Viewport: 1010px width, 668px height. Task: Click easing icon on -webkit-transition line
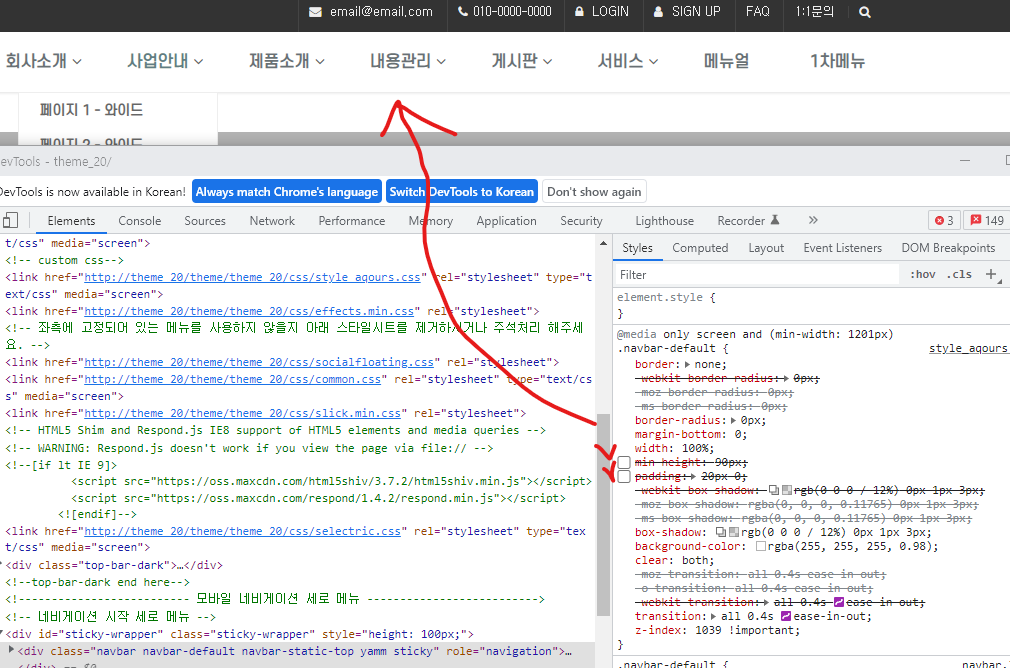[839, 602]
